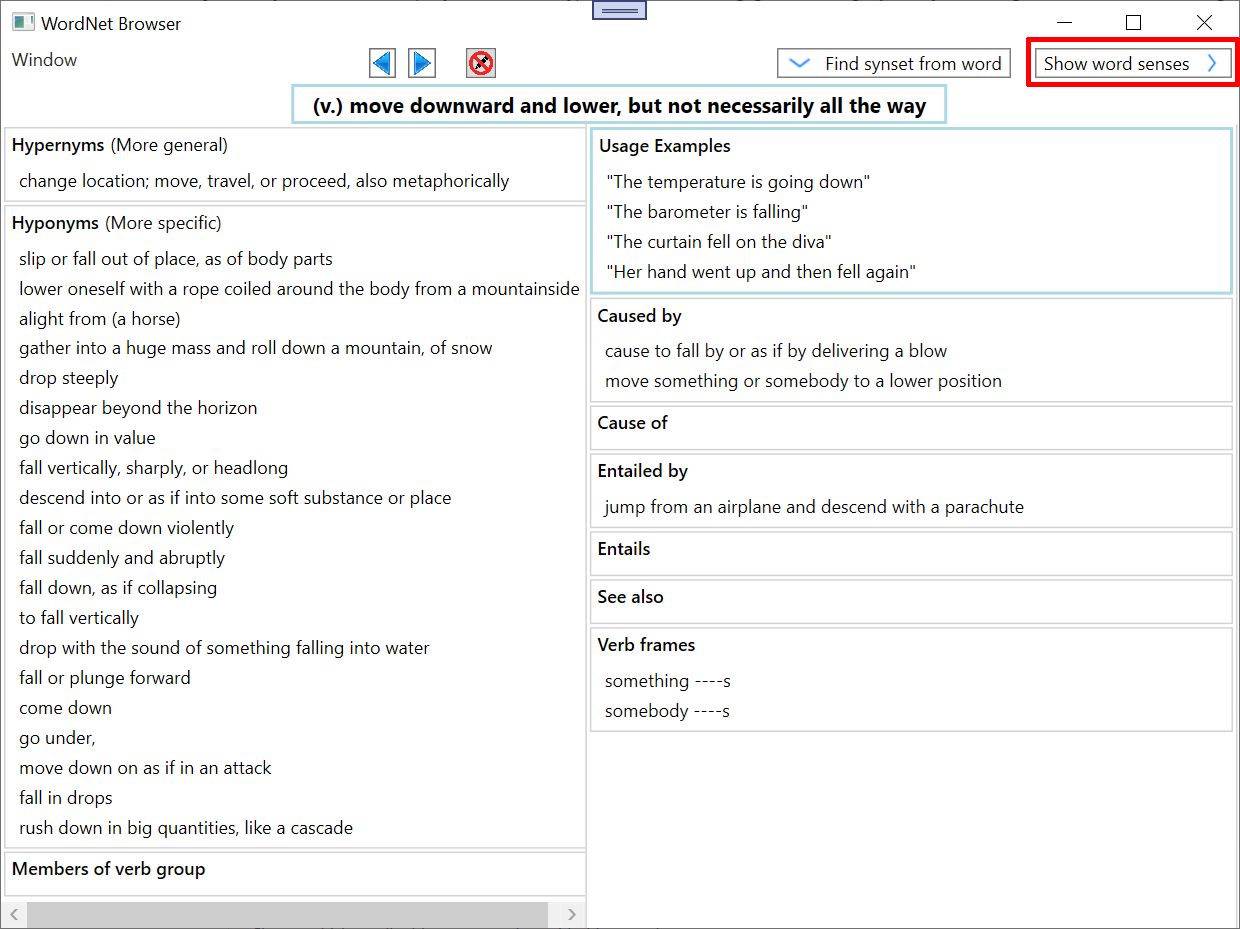The height and width of the screenshot is (929, 1240).
Task: Click the handle bar above the title
Action: (x=619, y=10)
